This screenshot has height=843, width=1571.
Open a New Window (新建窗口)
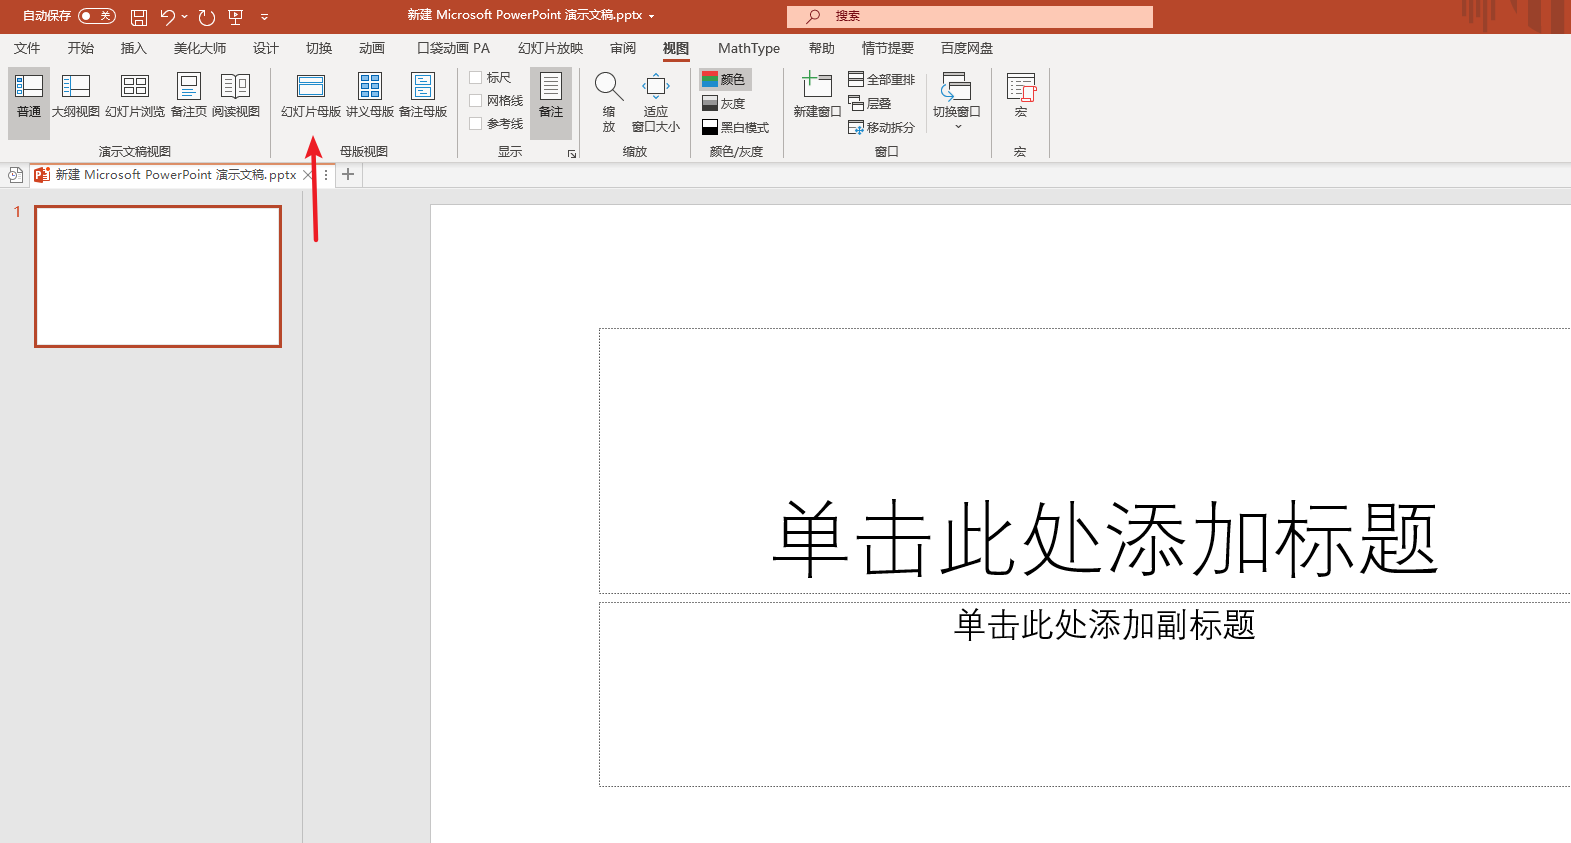[817, 97]
